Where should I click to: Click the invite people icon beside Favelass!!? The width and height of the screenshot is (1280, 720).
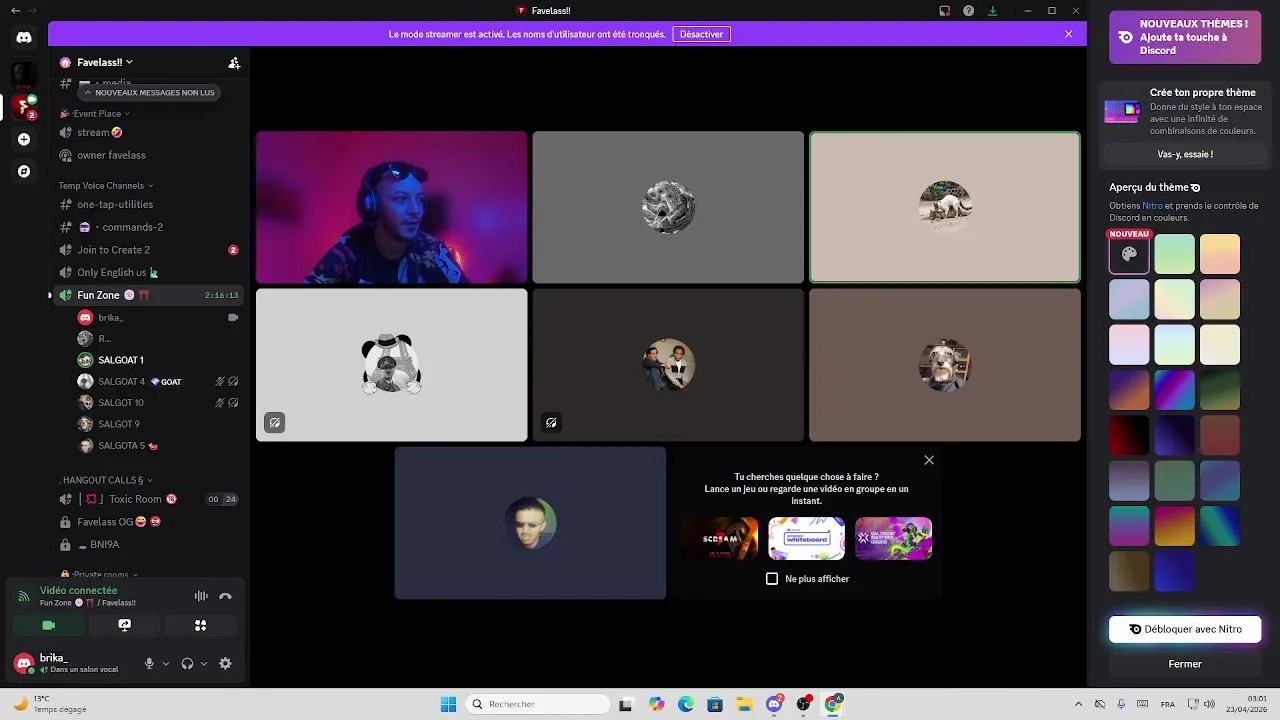(x=234, y=62)
